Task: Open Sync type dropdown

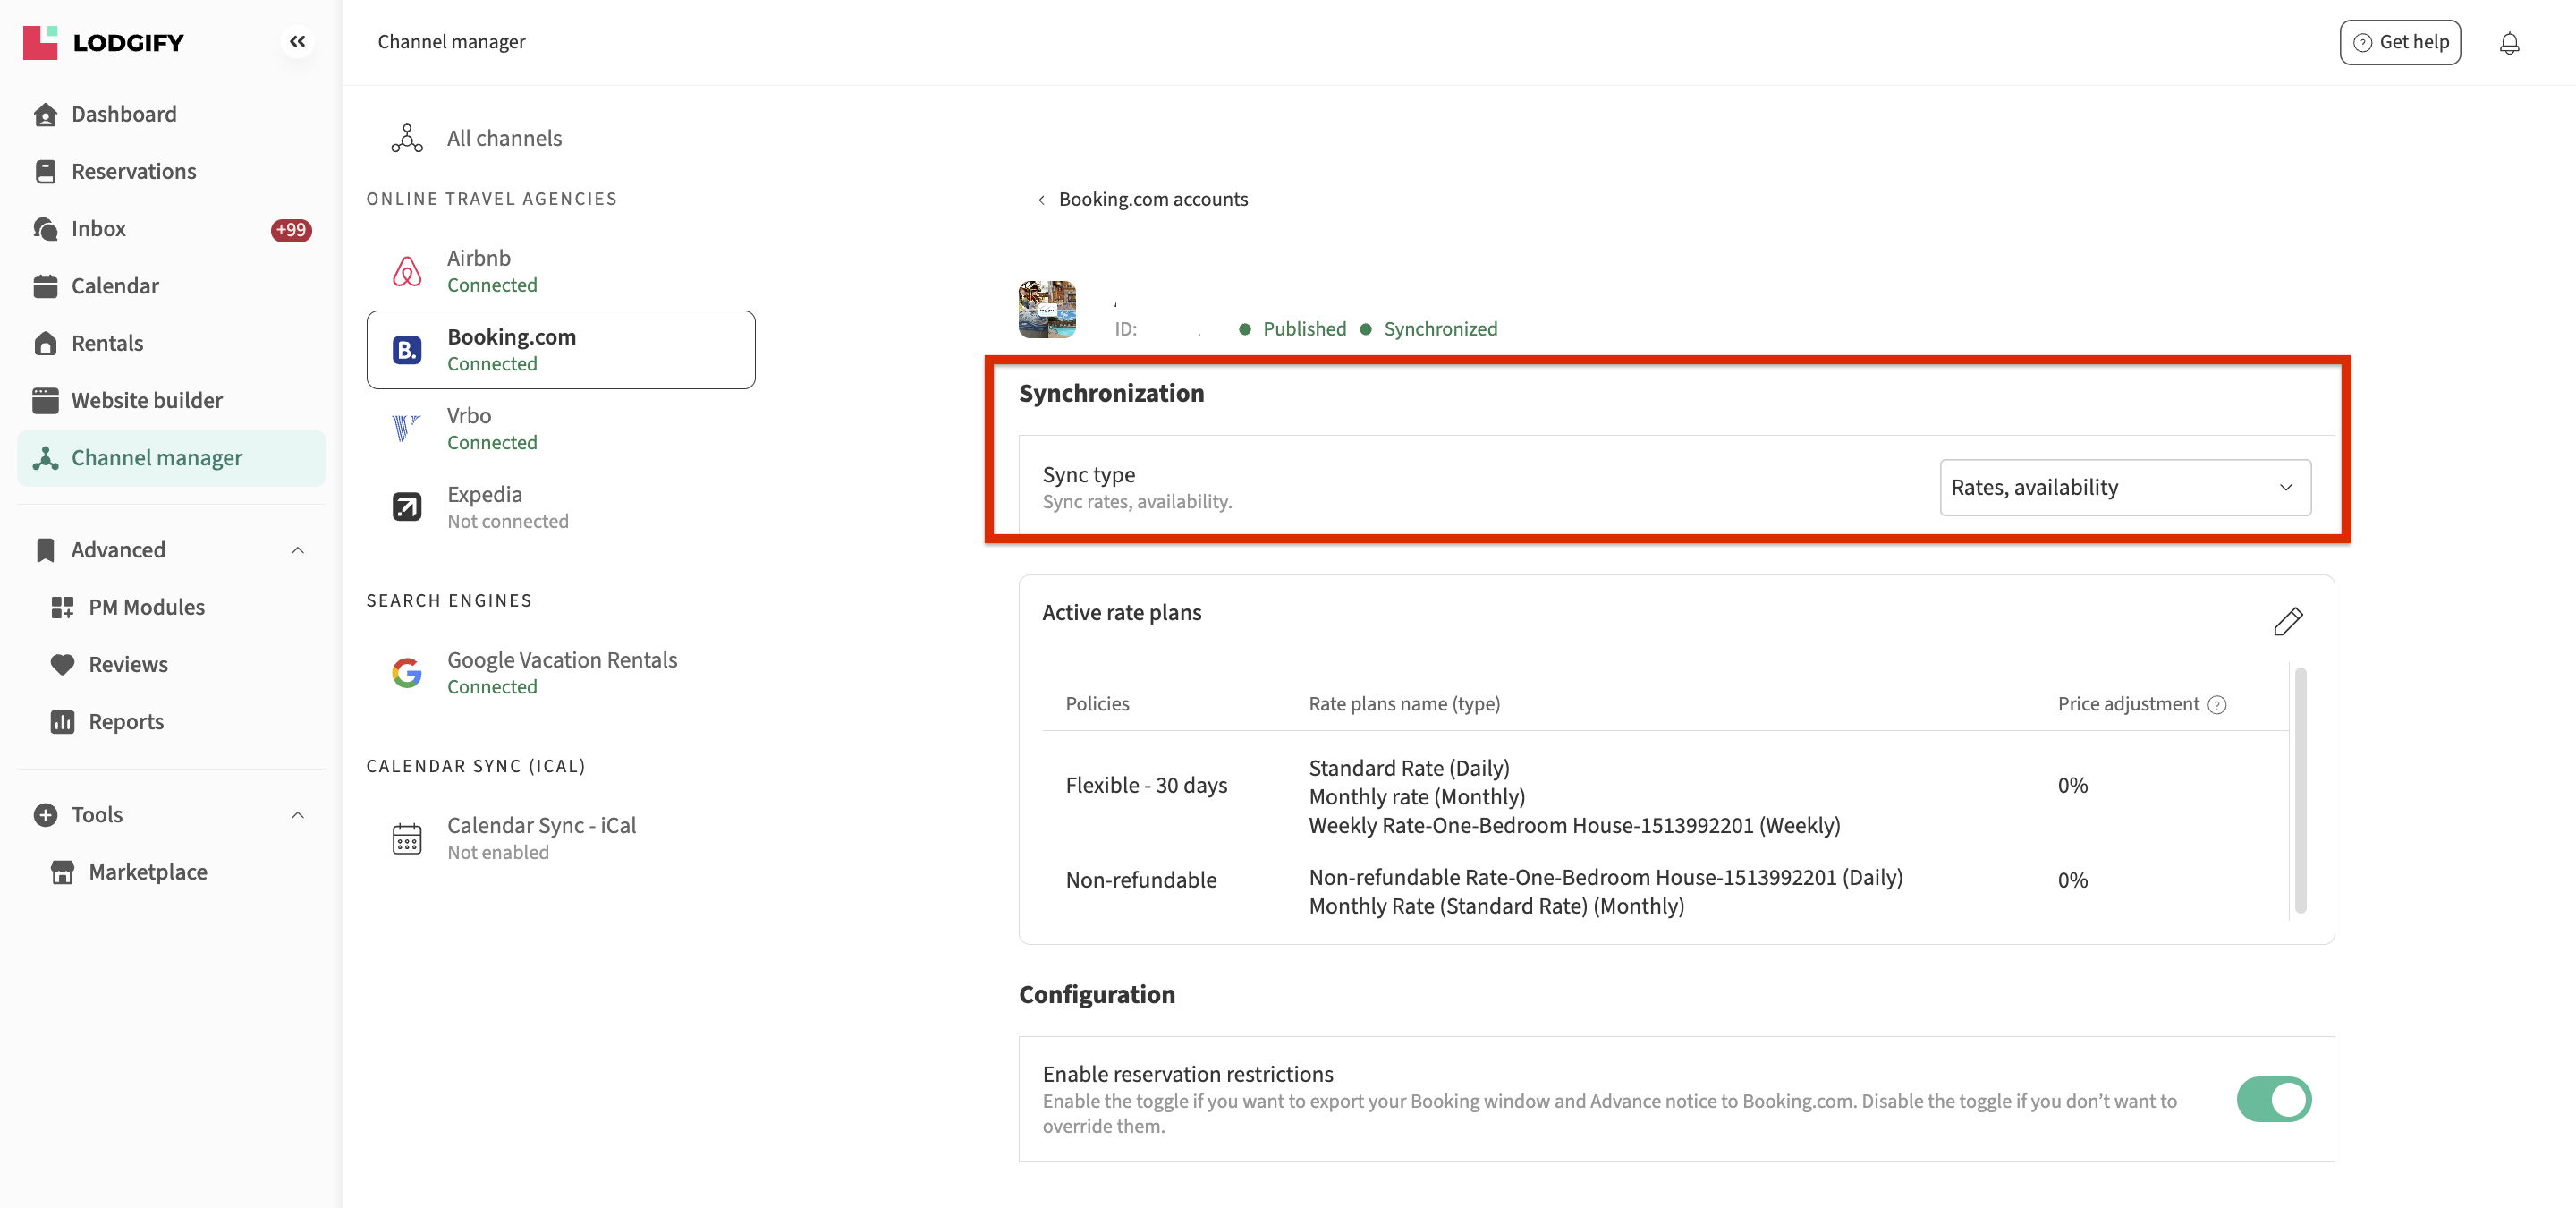Action: (2124, 487)
